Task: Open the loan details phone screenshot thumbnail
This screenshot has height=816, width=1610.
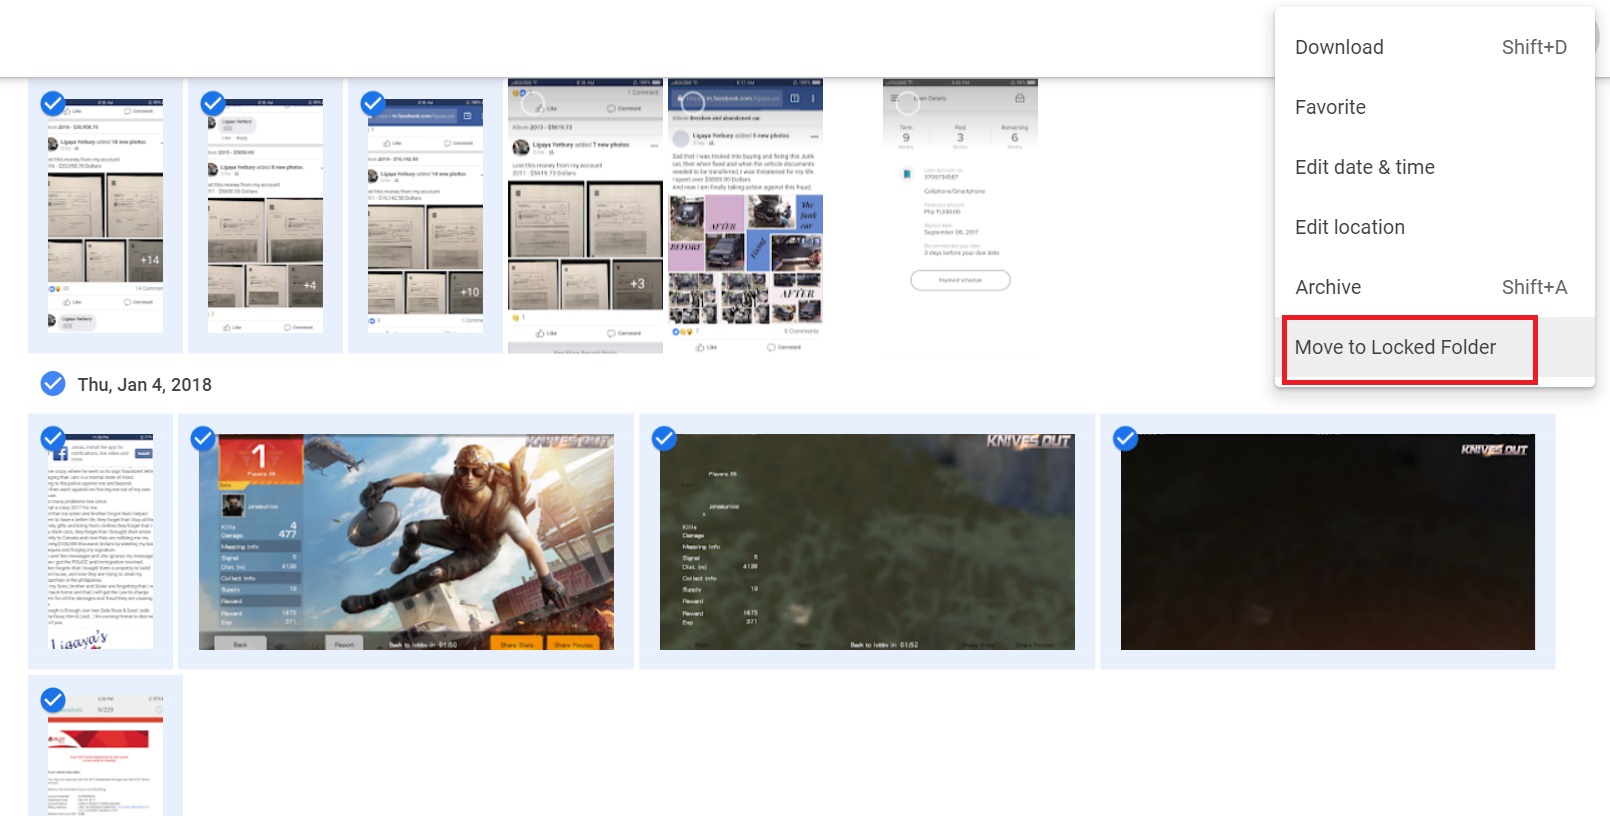Action: [960, 216]
